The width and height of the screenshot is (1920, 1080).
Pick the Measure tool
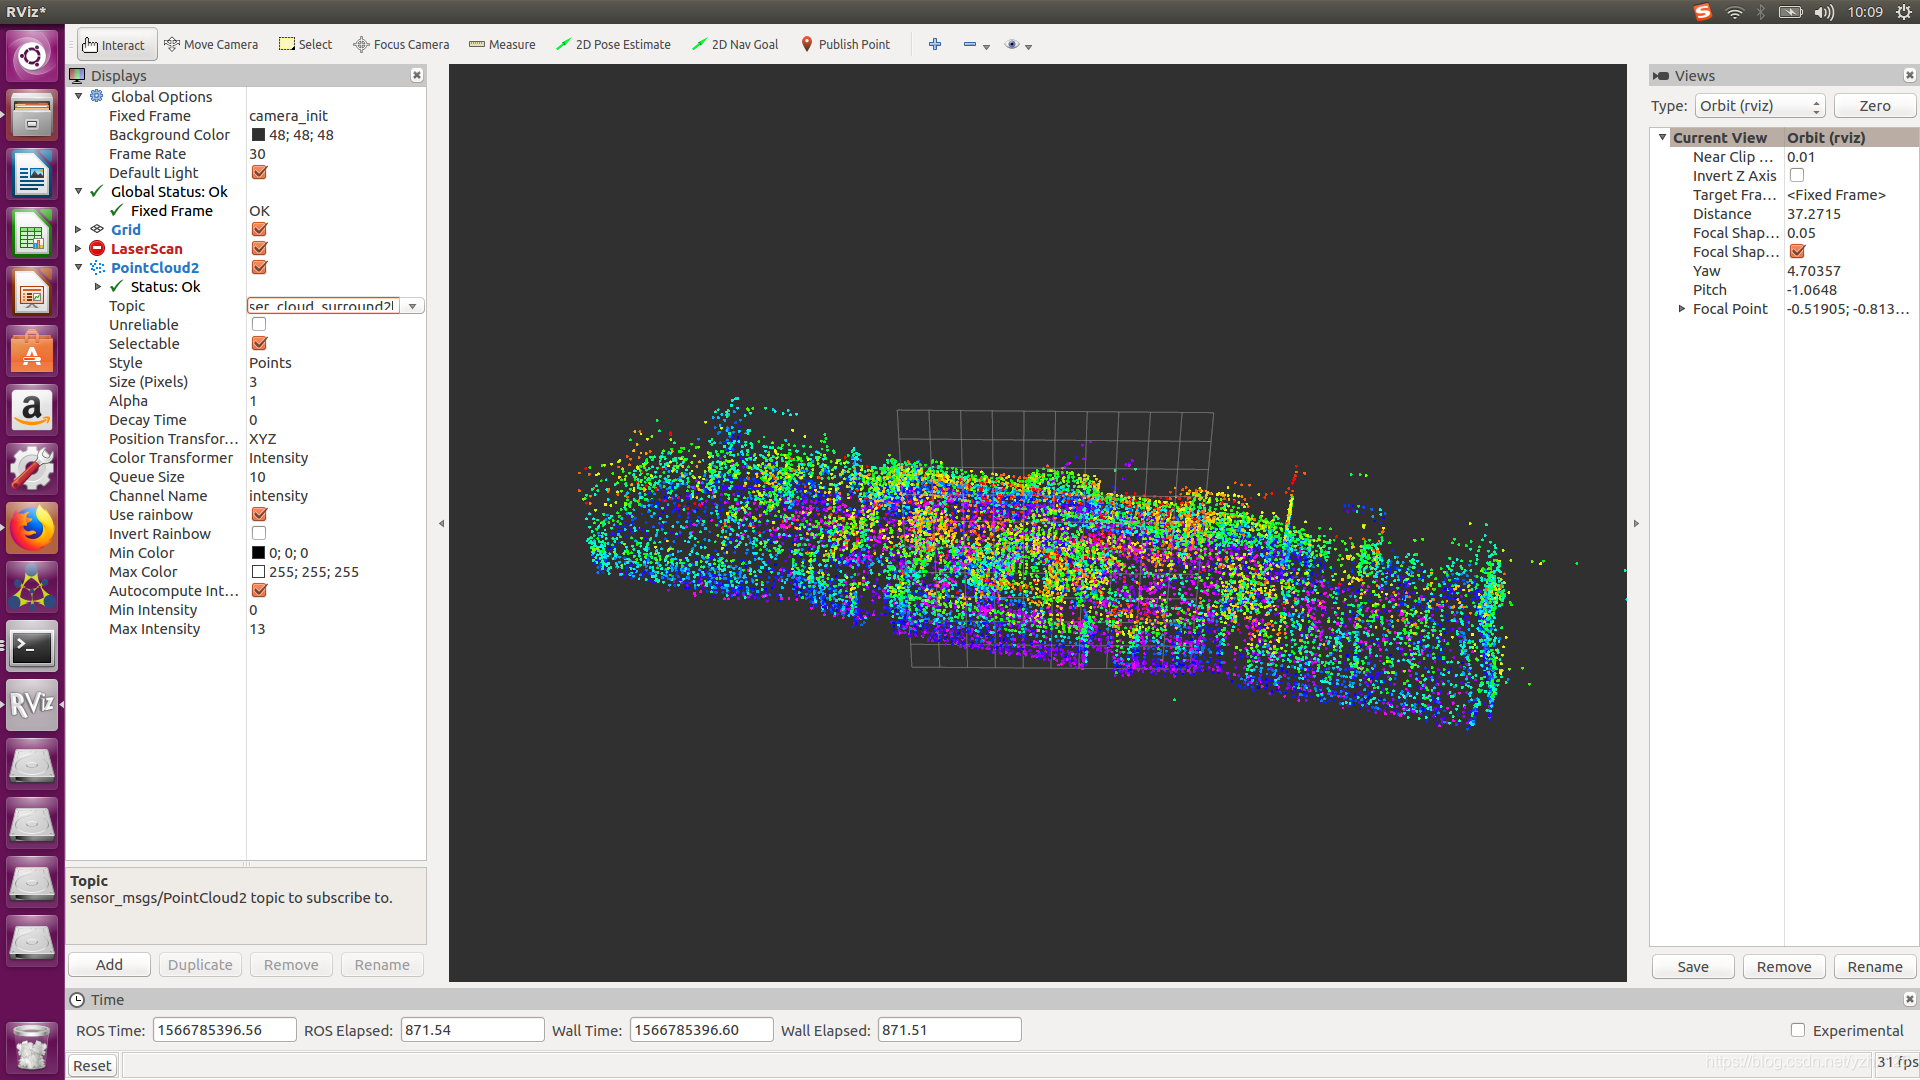tap(502, 45)
